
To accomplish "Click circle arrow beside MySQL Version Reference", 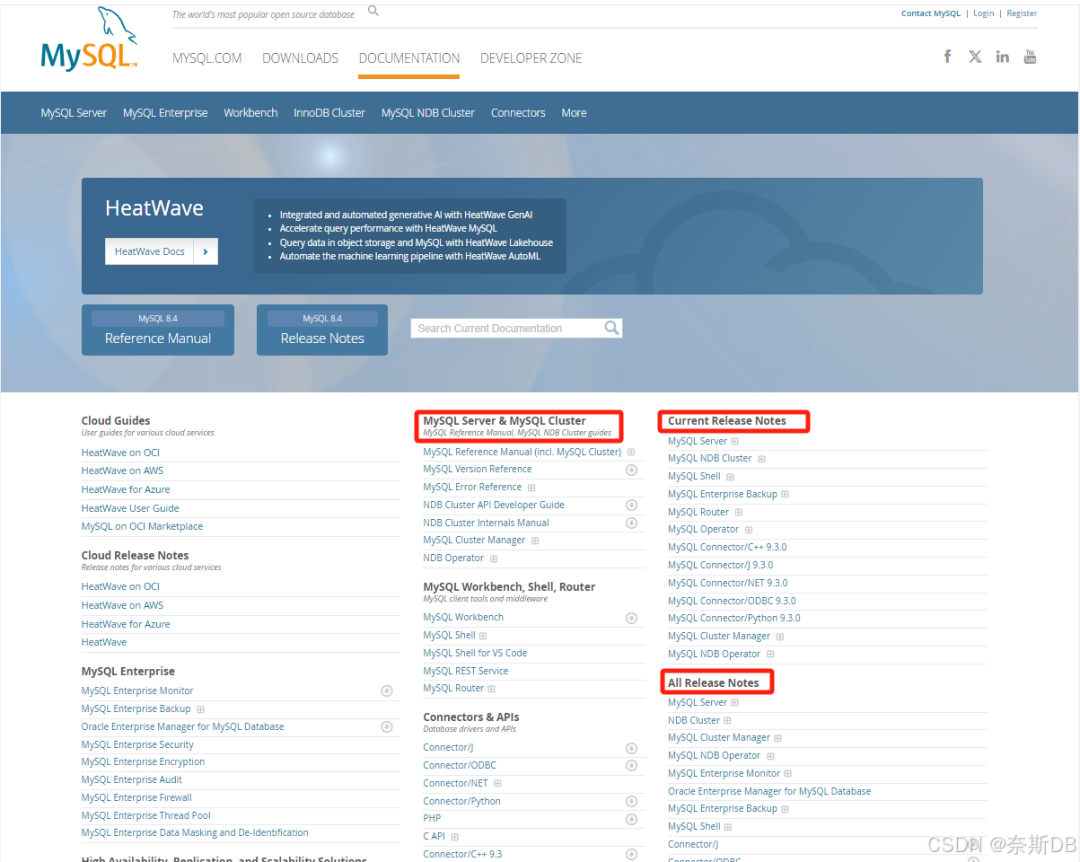I will [631, 470].
